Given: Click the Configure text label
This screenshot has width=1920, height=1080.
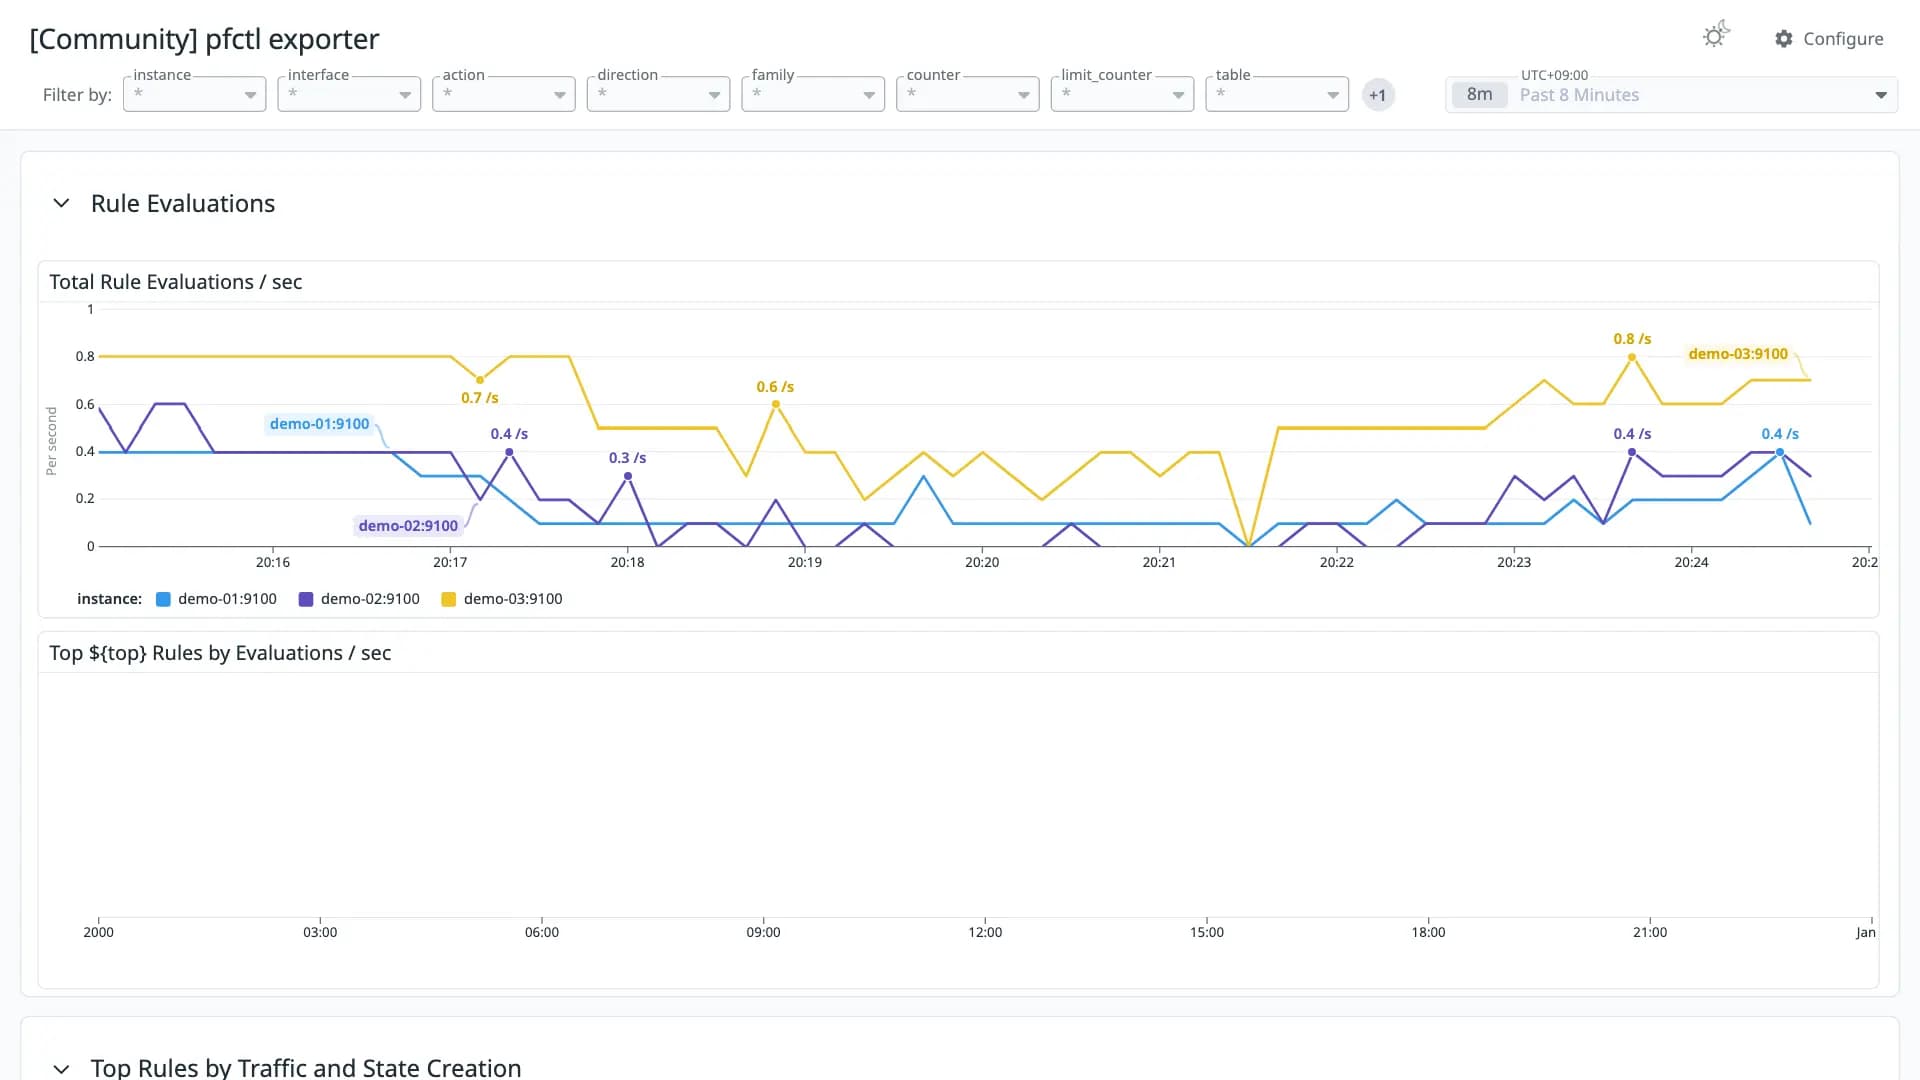Looking at the screenshot, I should pyautogui.click(x=1843, y=39).
